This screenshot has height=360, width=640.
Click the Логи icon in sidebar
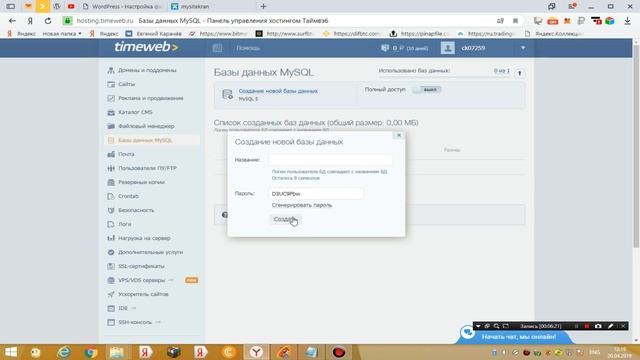click(x=111, y=224)
